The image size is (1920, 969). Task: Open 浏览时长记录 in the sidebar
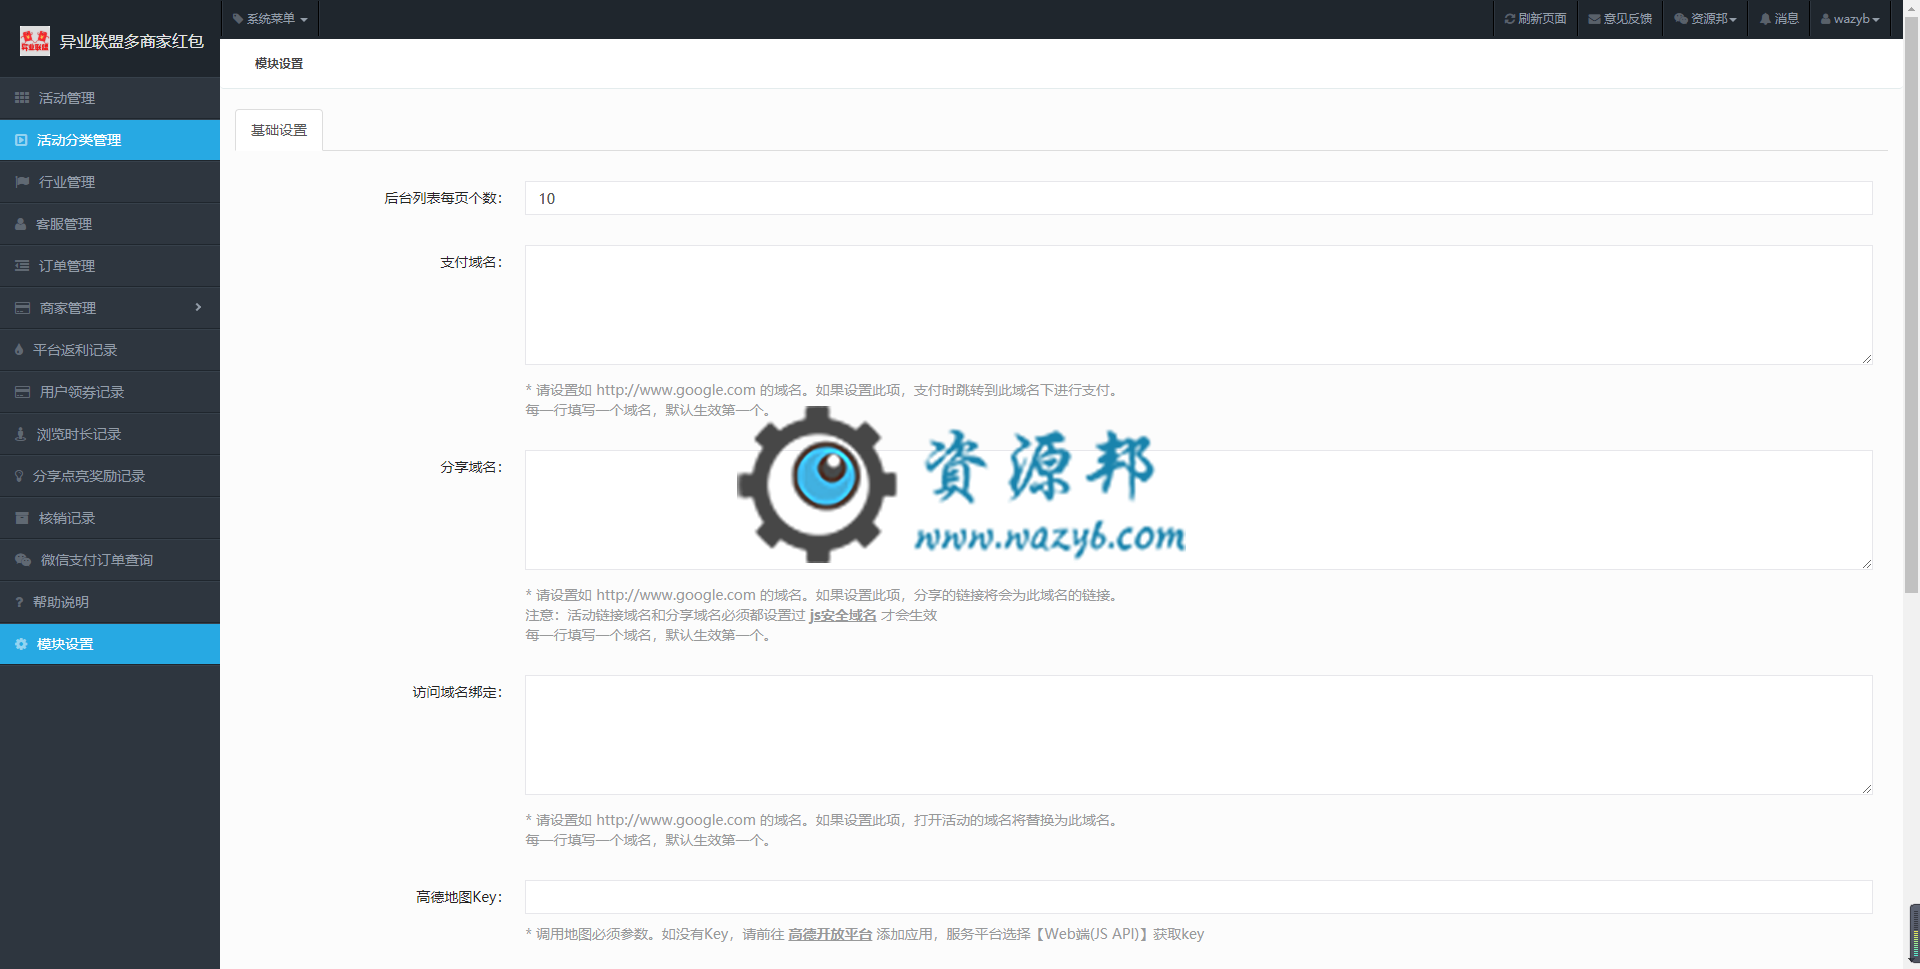pyautogui.click(x=110, y=434)
